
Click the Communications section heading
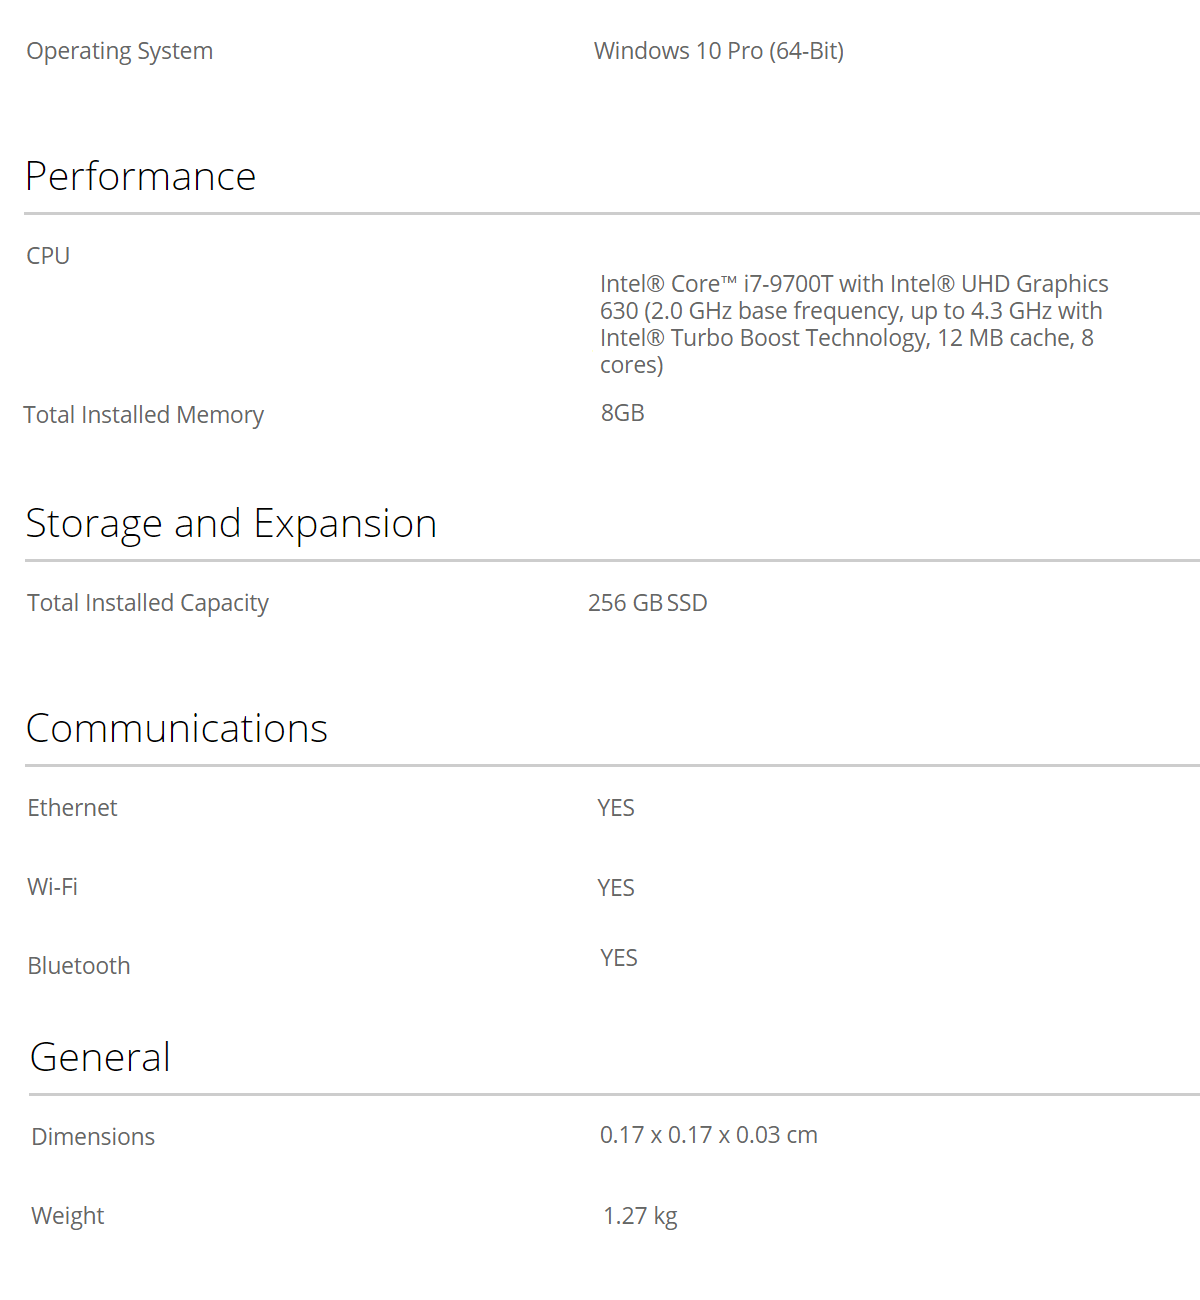click(177, 728)
